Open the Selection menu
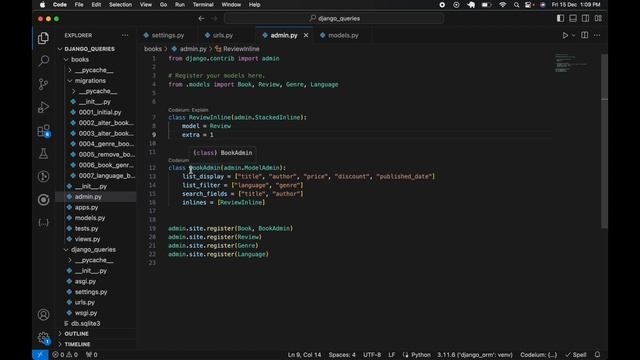This screenshot has height=360, width=640. (x=120, y=4)
